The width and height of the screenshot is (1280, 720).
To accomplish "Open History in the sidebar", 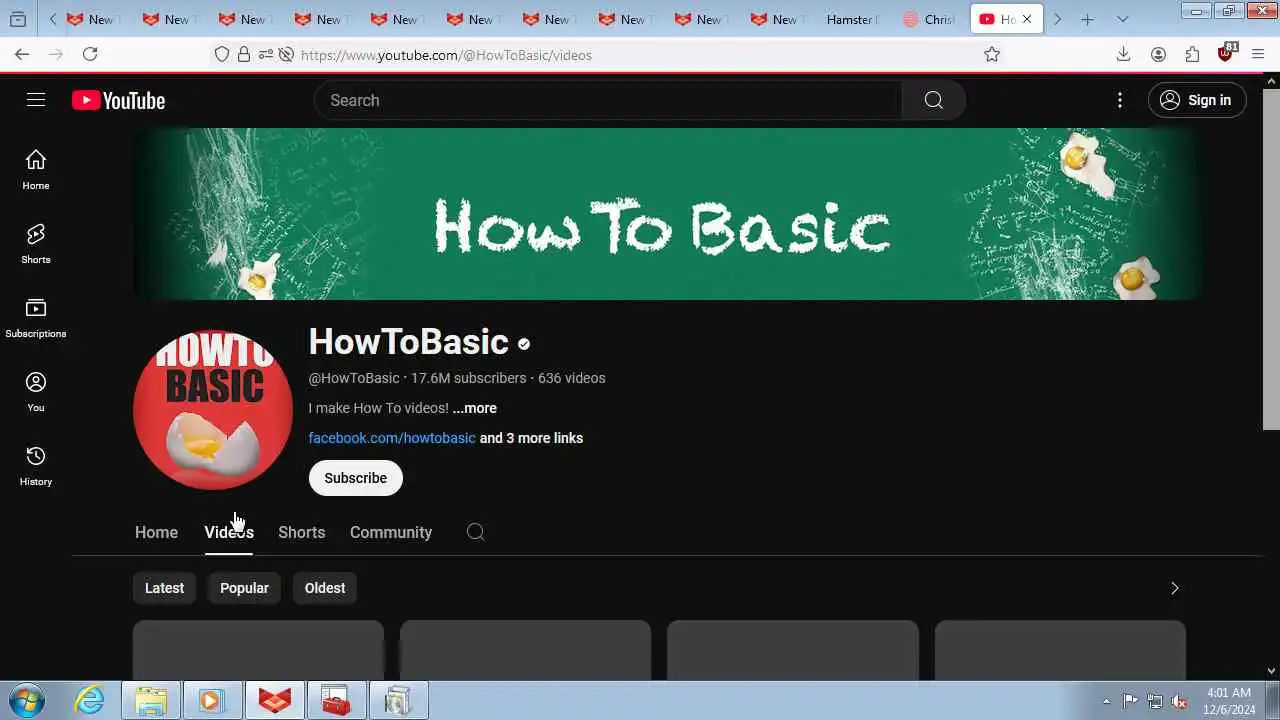I will [36, 466].
